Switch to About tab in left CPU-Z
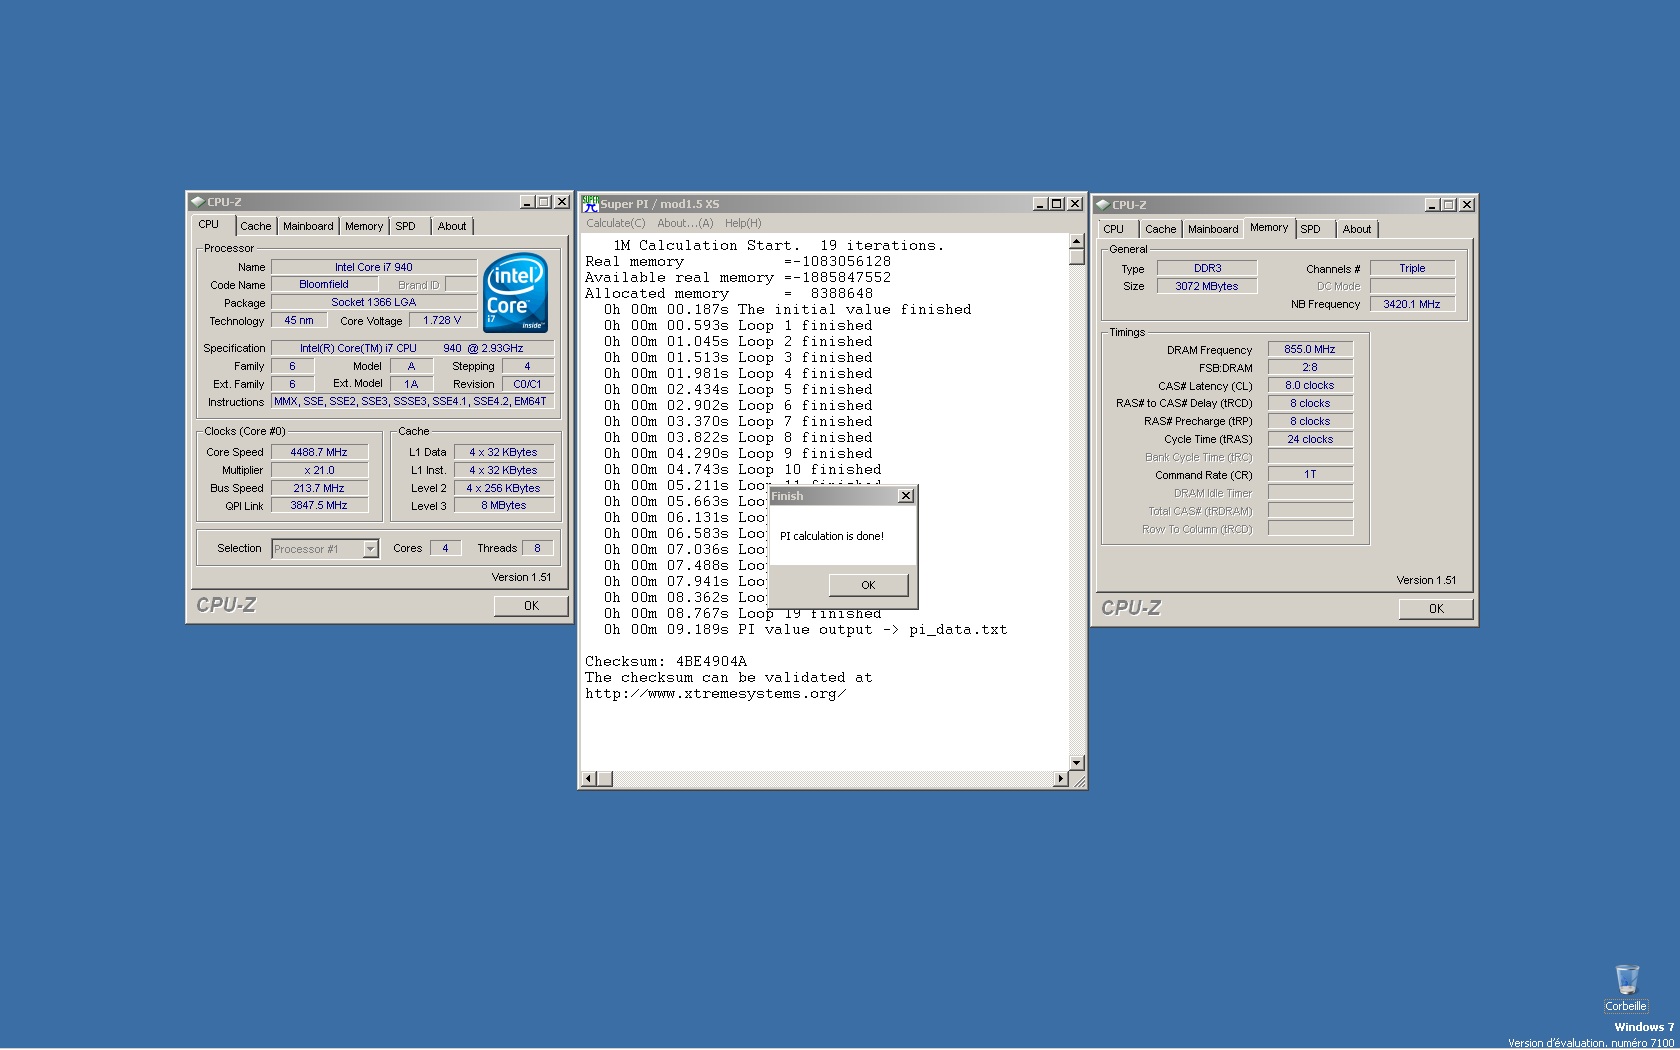The image size is (1680, 1050). [452, 226]
